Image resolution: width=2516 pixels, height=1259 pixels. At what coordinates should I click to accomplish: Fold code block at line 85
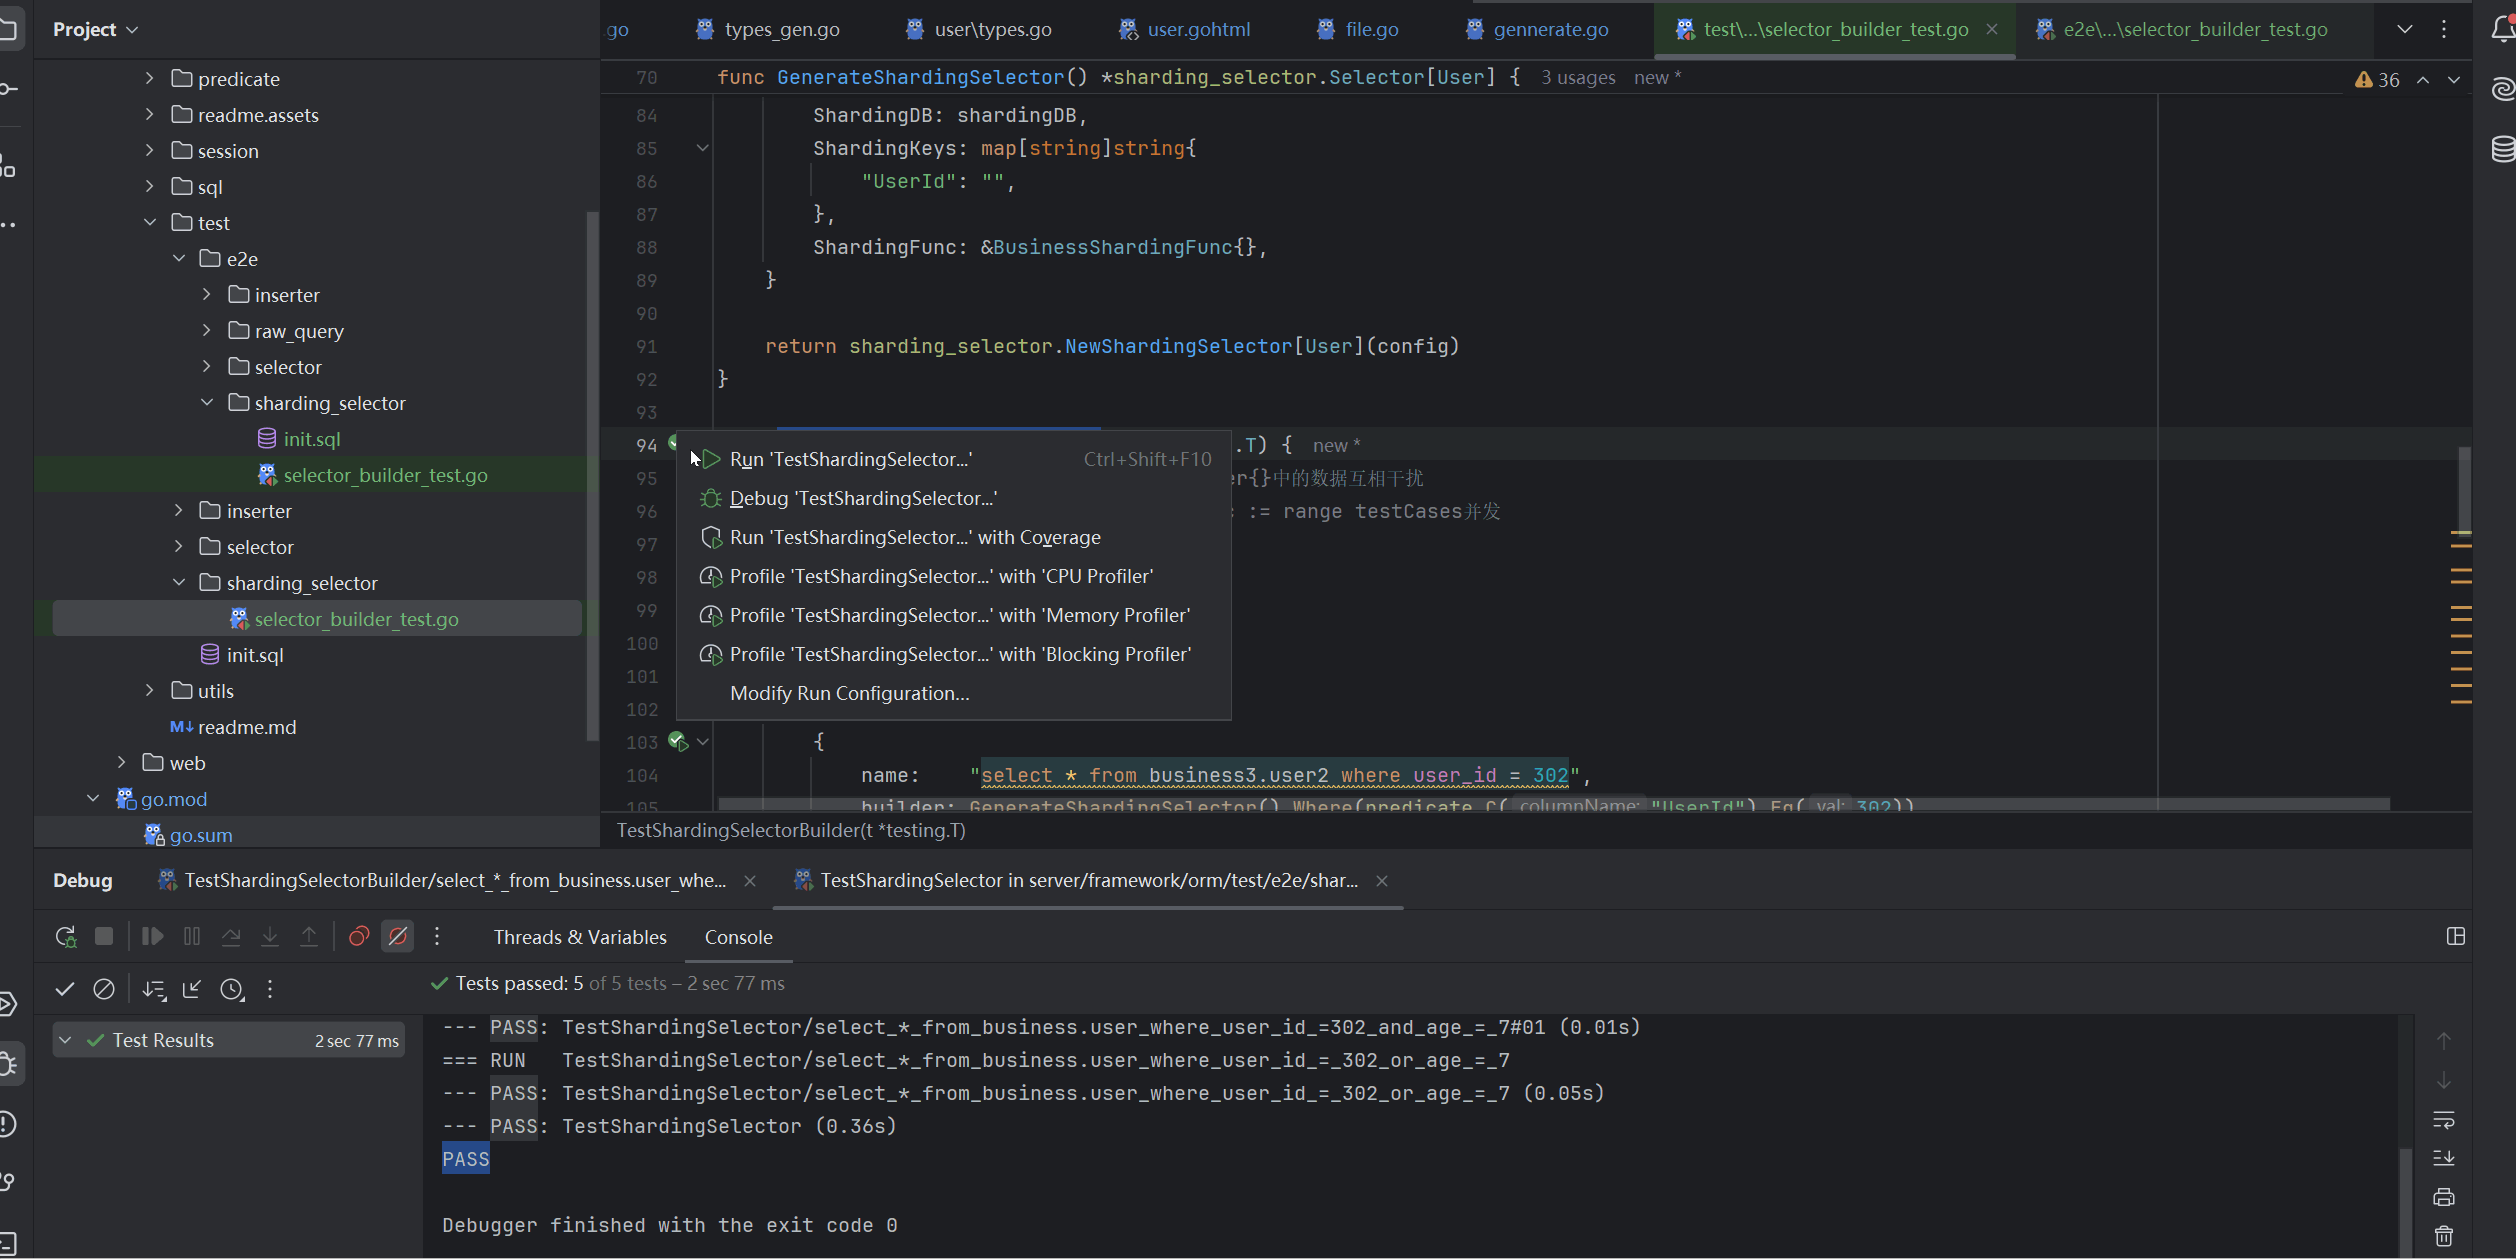point(703,148)
